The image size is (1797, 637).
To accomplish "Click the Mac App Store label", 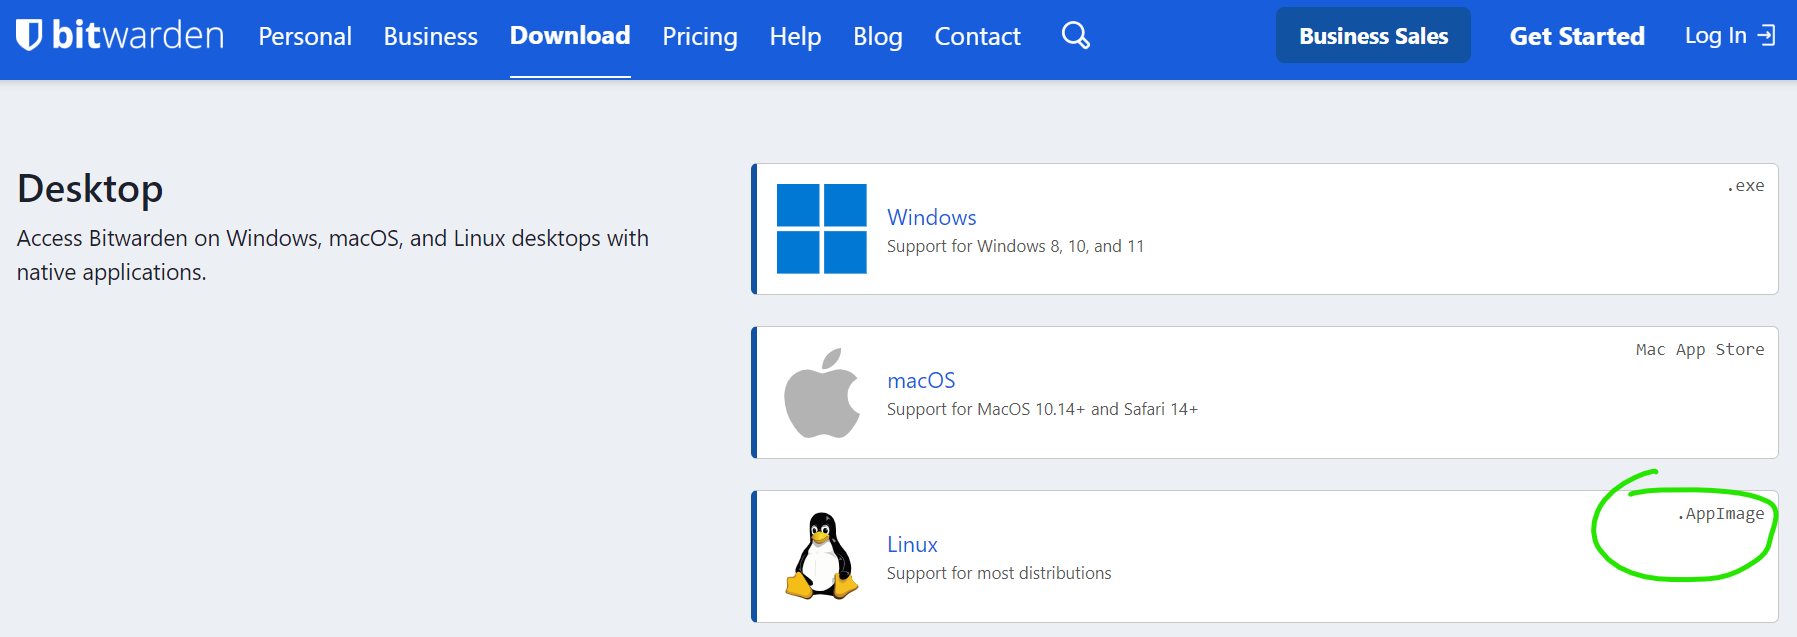I will (x=1699, y=350).
